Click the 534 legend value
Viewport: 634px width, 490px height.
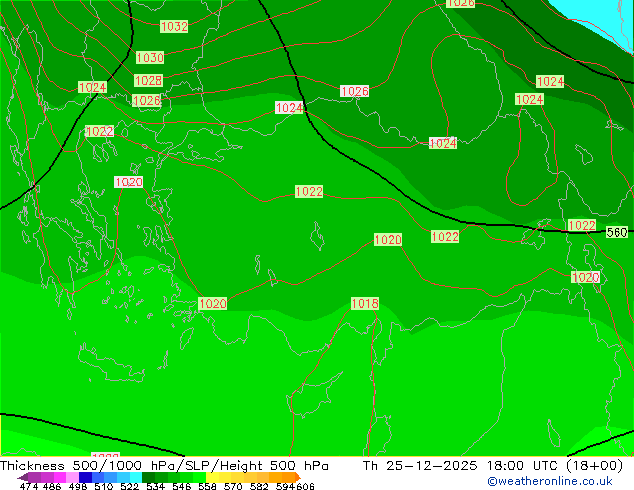155,486
